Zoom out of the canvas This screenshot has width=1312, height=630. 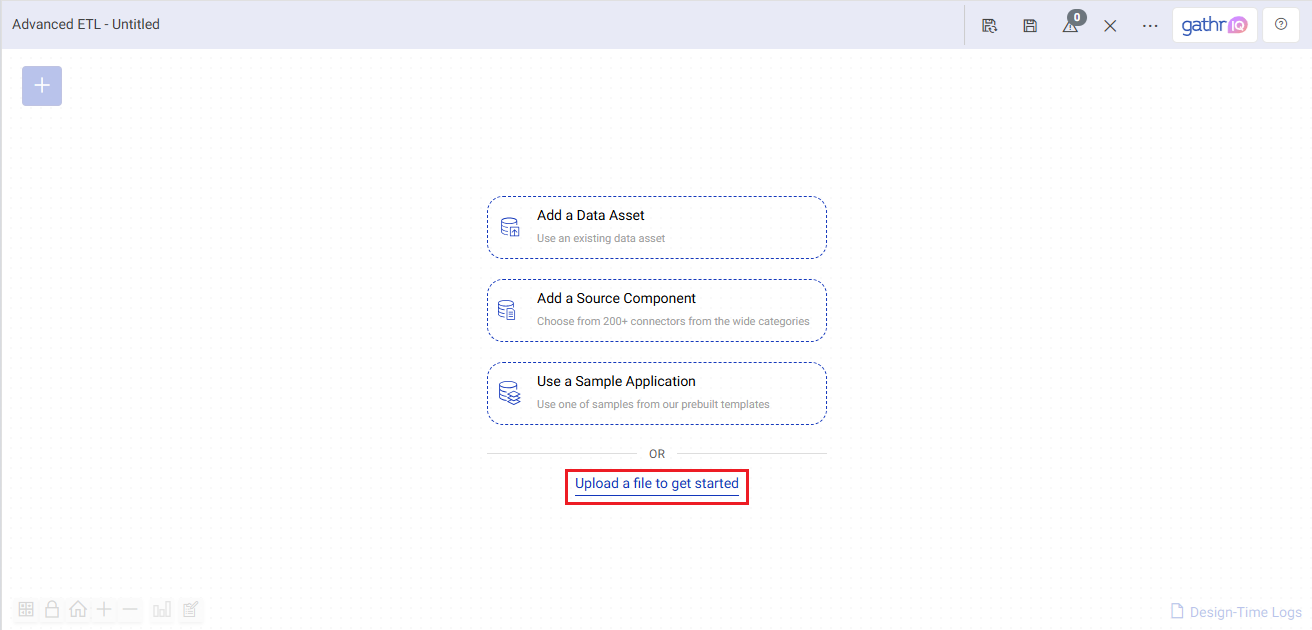tap(129, 609)
